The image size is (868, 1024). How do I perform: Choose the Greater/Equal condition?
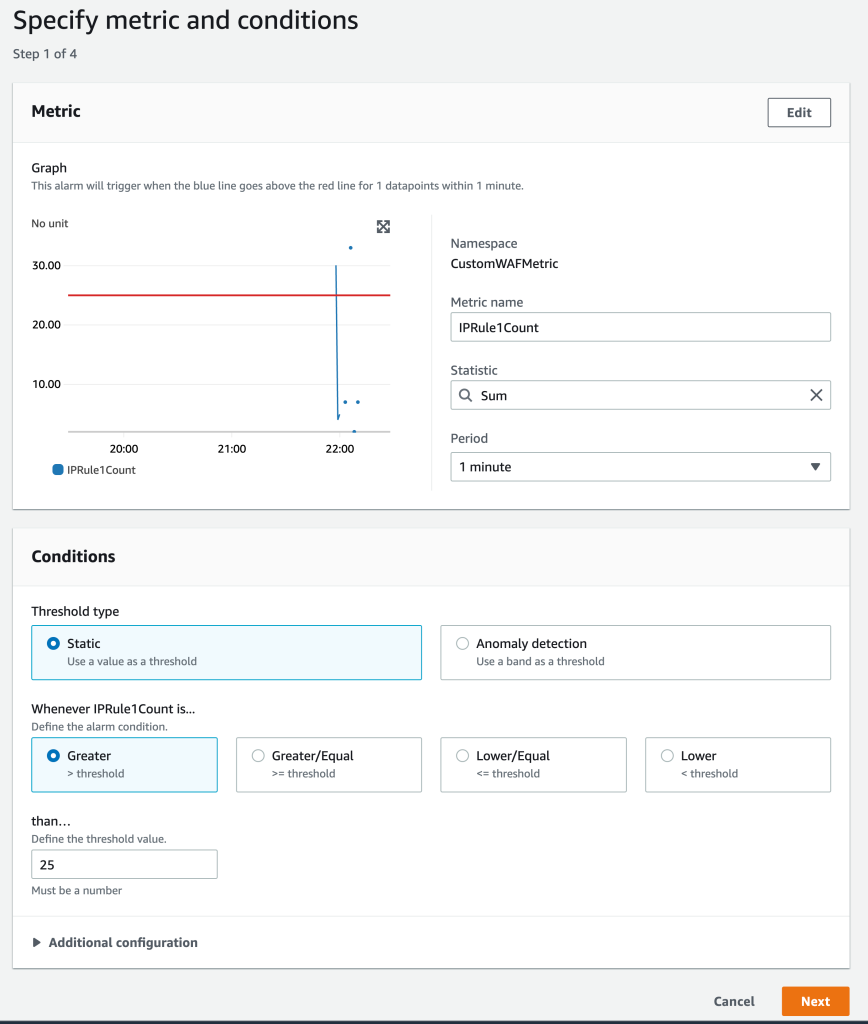point(258,755)
